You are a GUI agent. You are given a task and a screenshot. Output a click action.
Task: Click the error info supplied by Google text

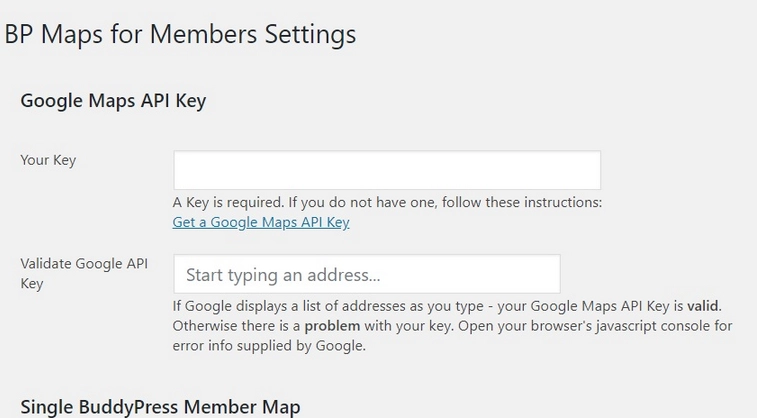pyautogui.click(x=269, y=347)
